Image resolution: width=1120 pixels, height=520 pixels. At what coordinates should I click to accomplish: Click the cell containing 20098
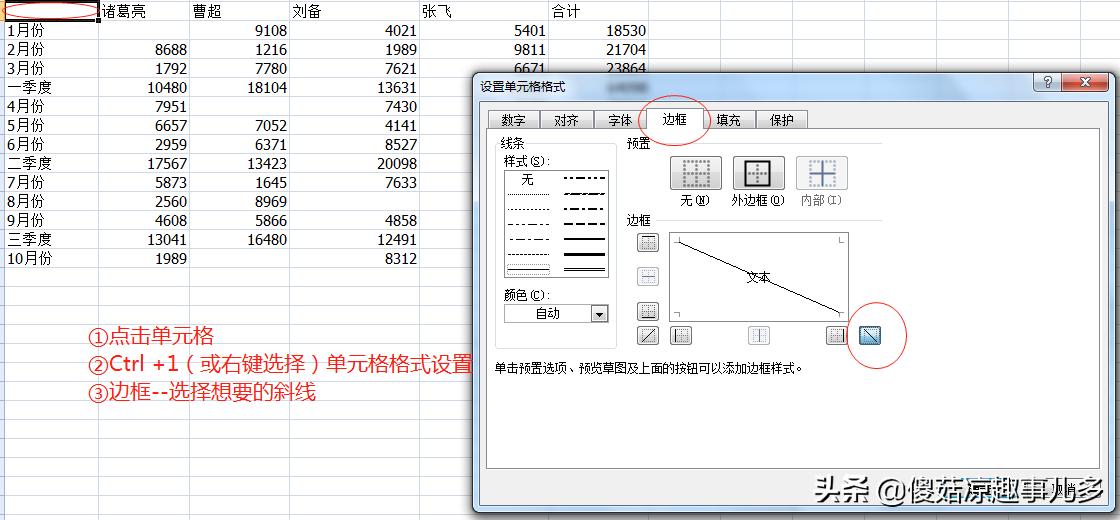354,164
